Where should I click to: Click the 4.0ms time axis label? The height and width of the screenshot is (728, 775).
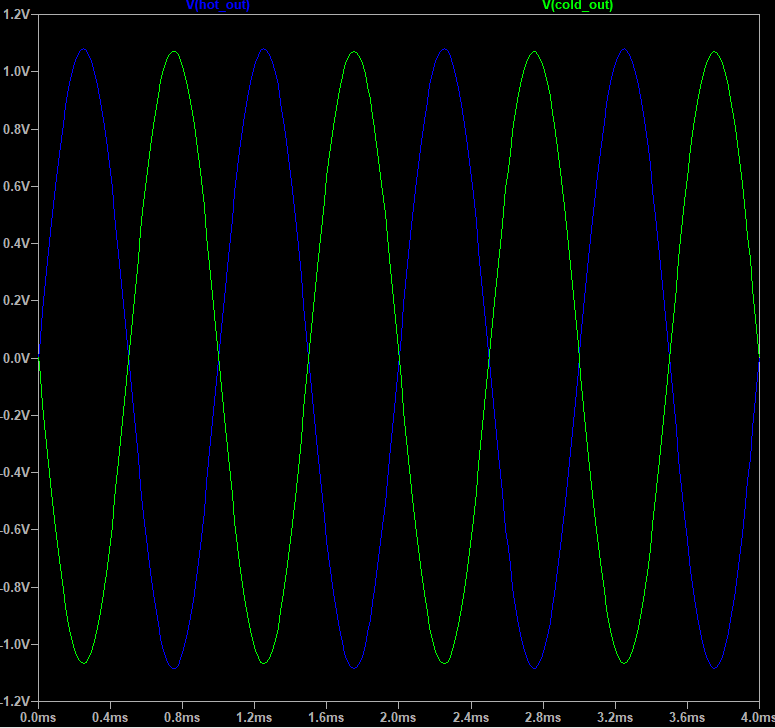758,717
